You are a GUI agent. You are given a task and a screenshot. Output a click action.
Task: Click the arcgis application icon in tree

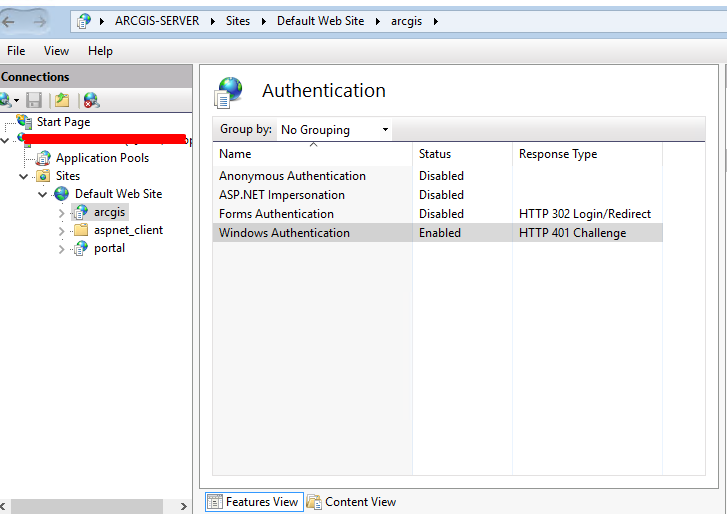[81, 212]
